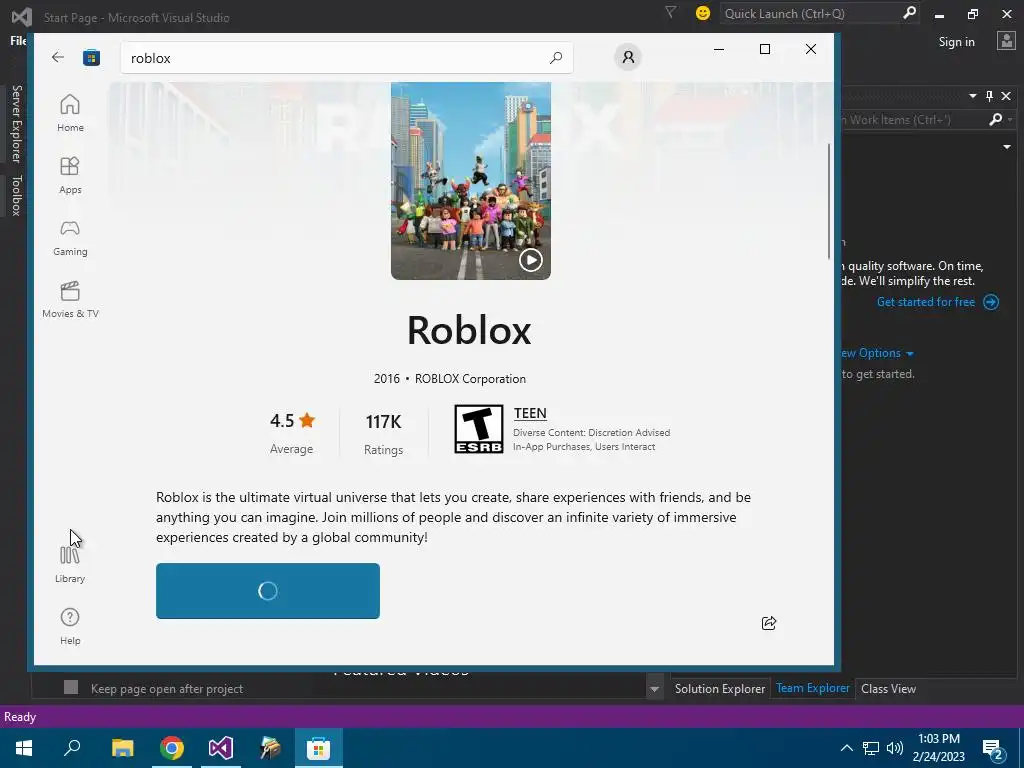Viewport: 1024px width, 768px height.
Task: Click the taskbar clock showing 1:03 PM
Action: coord(938,748)
